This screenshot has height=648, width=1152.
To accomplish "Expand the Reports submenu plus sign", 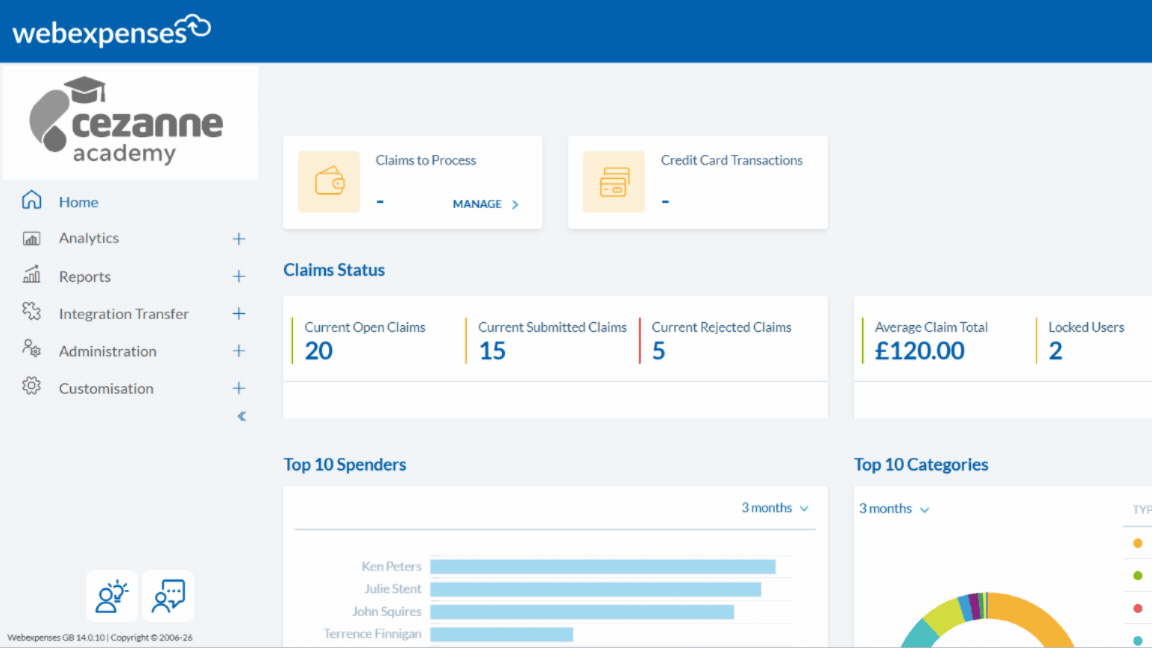I will (x=239, y=276).
